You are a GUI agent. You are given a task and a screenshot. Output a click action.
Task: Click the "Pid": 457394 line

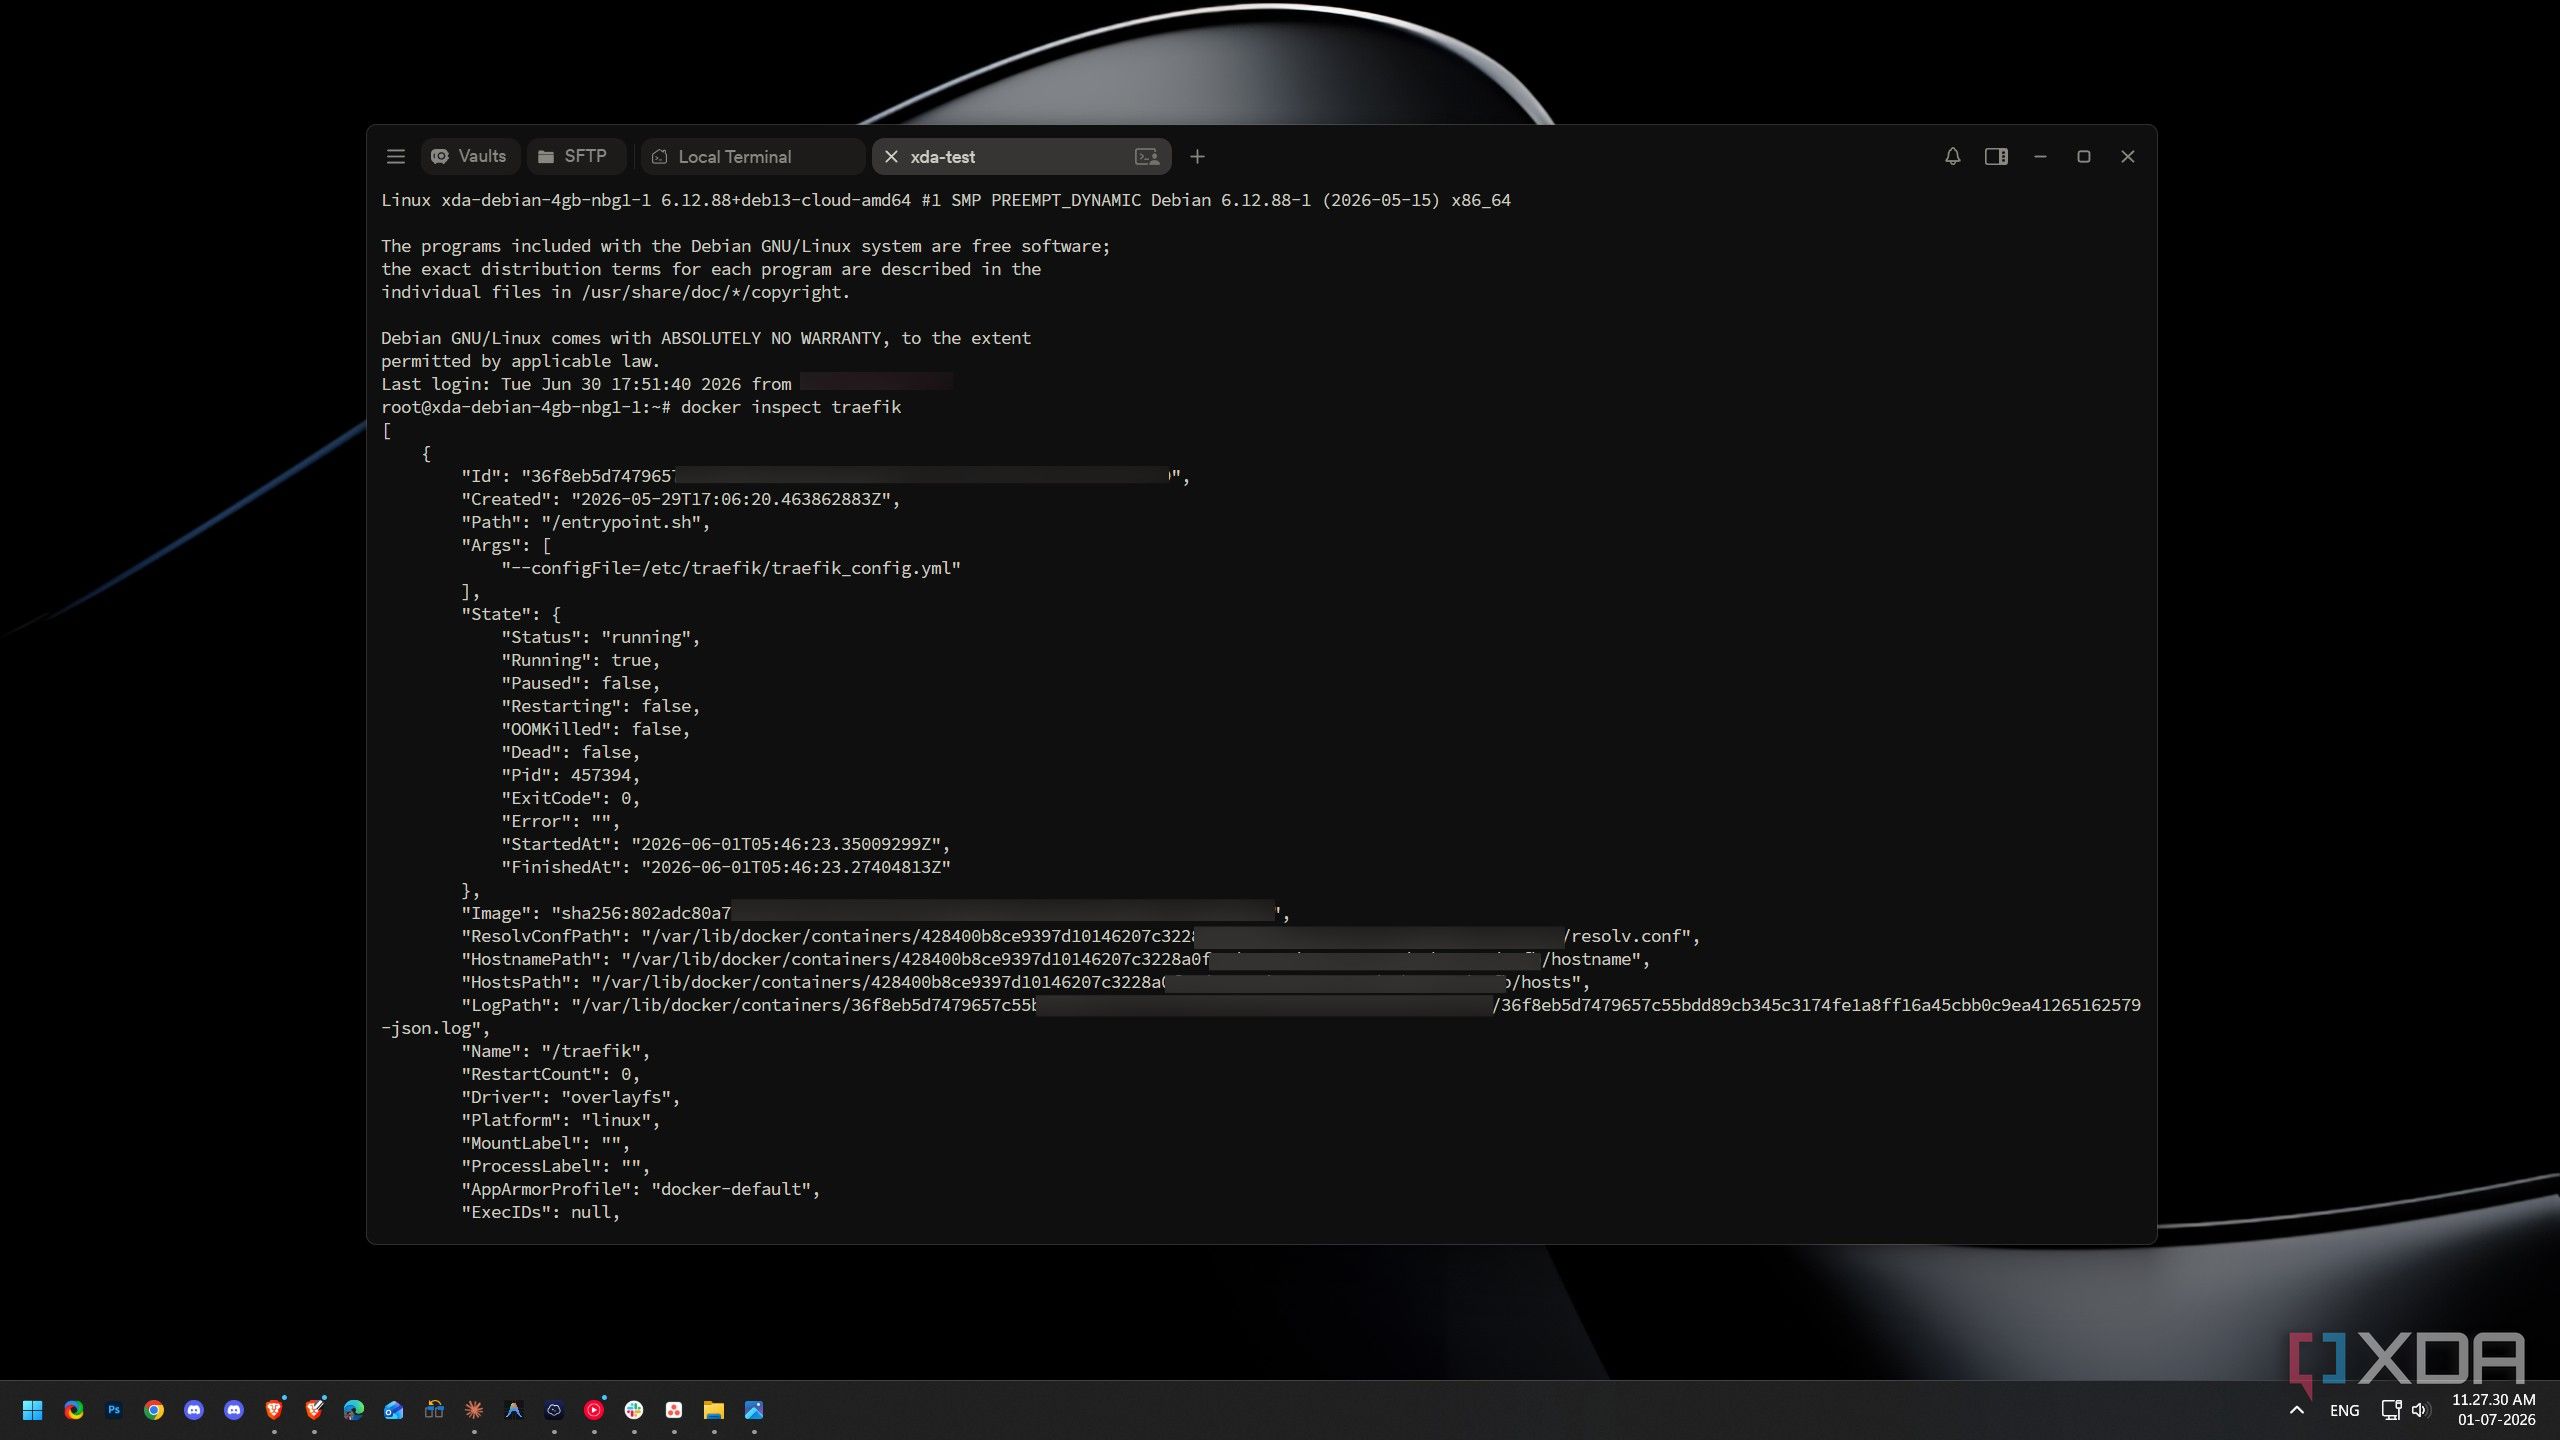coord(570,776)
